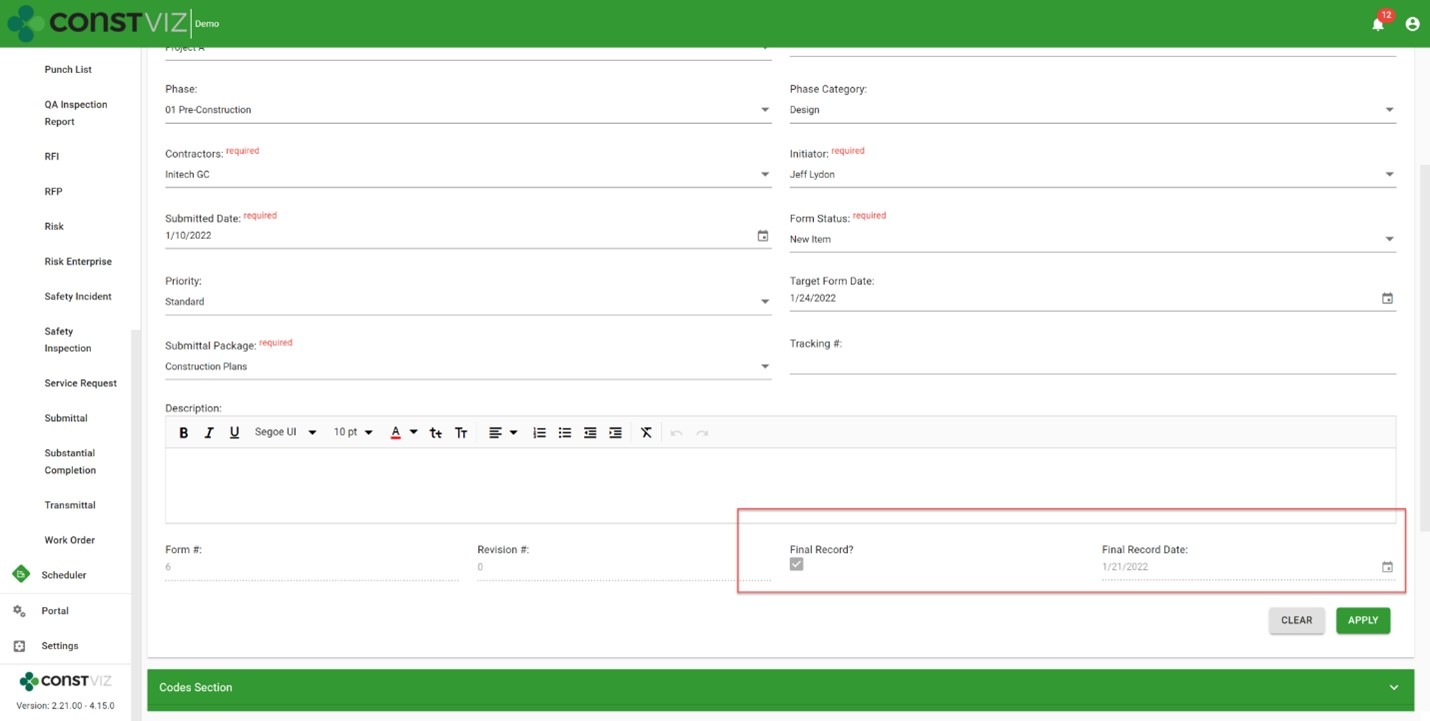Open Submitted Date calendar picker

763,236
